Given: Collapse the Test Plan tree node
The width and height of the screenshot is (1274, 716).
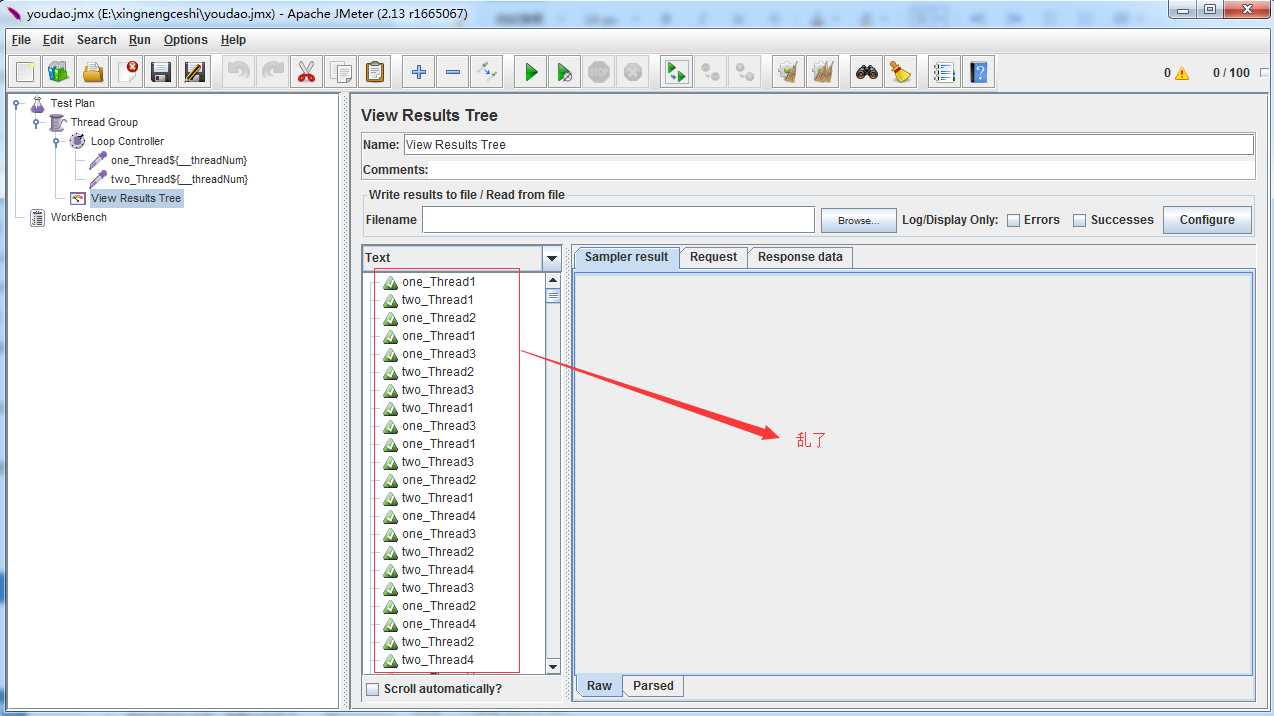Looking at the screenshot, I should coord(17,103).
